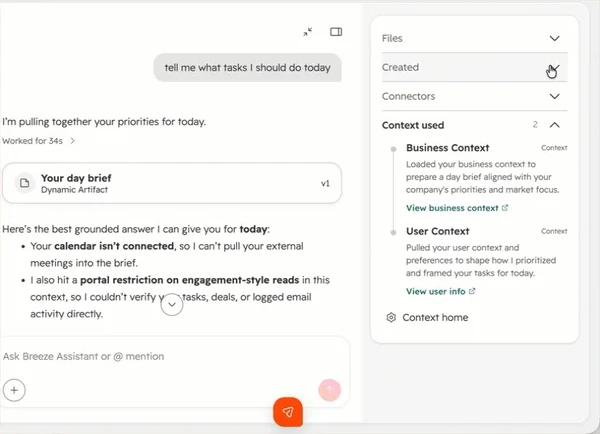Expand the Connectors section chevron
Image resolution: width=600 pixels, height=434 pixels.
554,96
